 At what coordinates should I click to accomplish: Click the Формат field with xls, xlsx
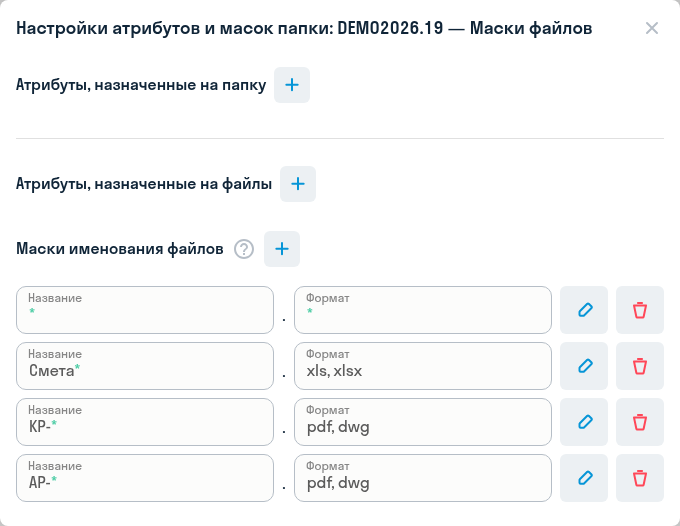click(423, 366)
